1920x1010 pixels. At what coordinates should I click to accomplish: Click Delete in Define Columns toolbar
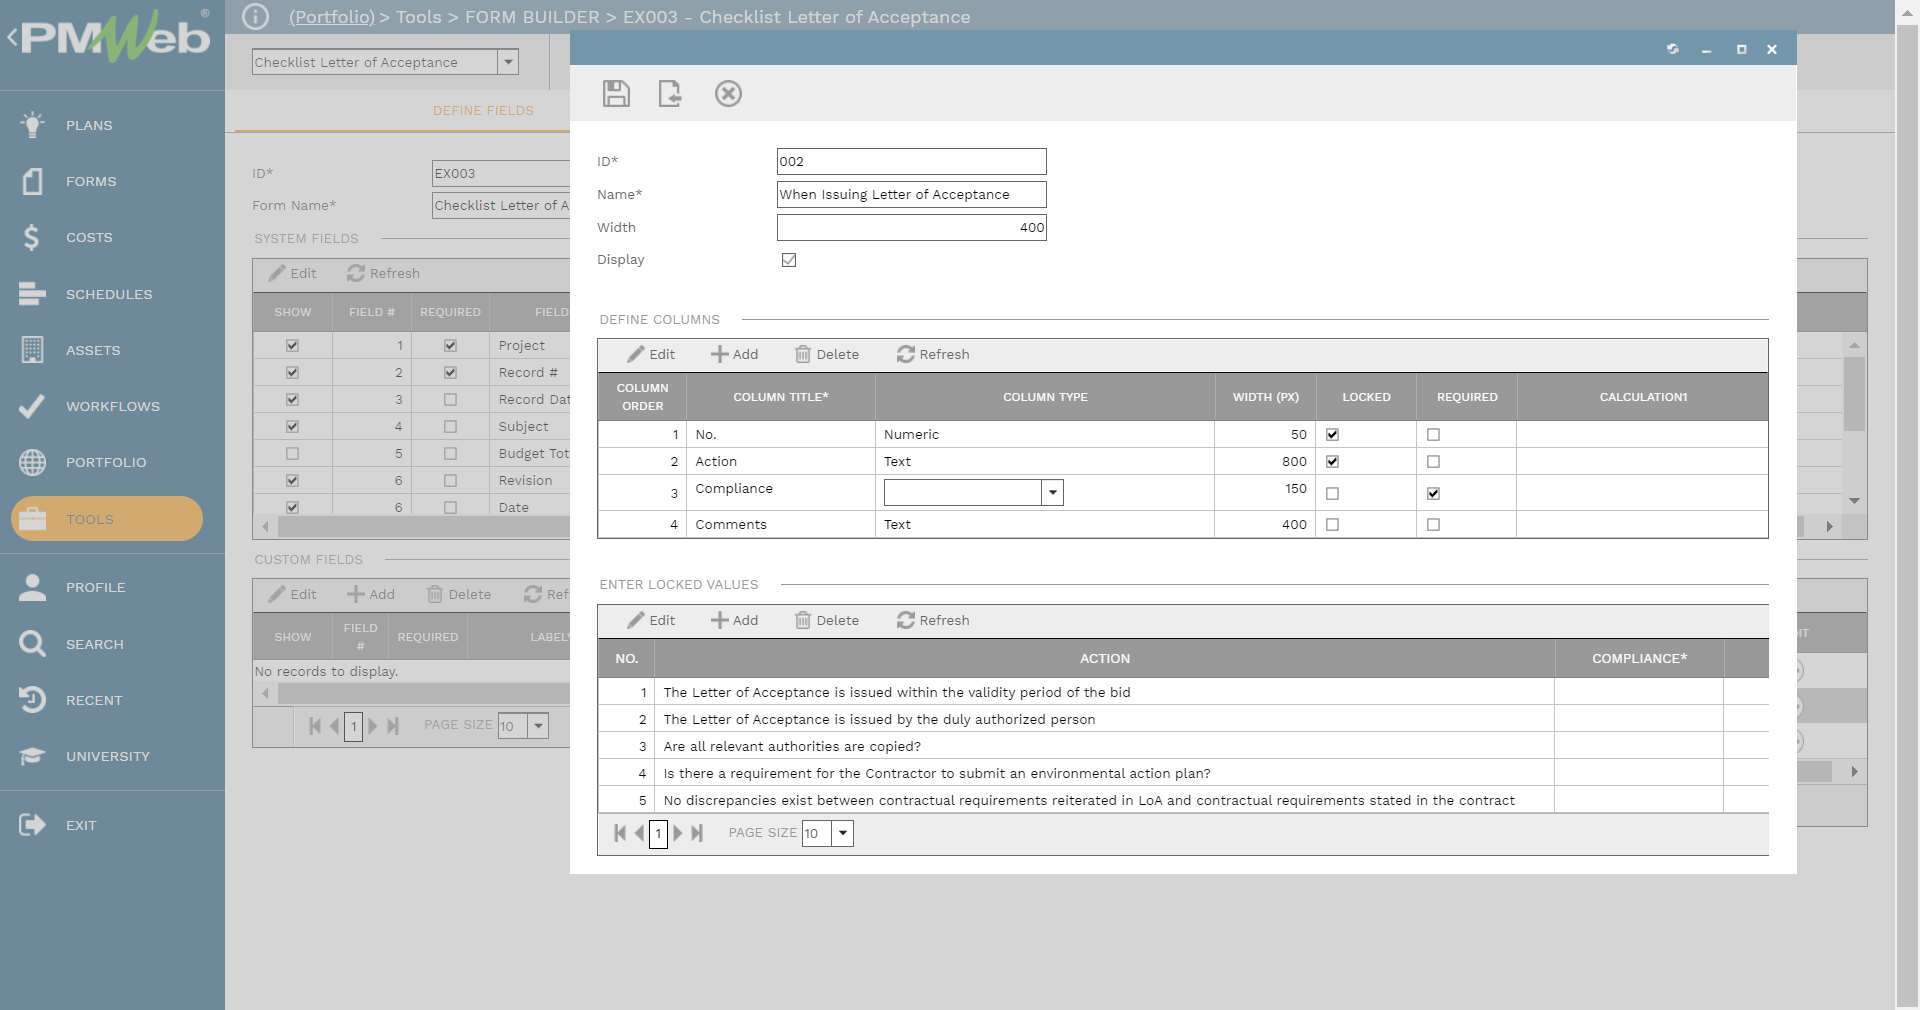pyautogui.click(x=827, y=354)
